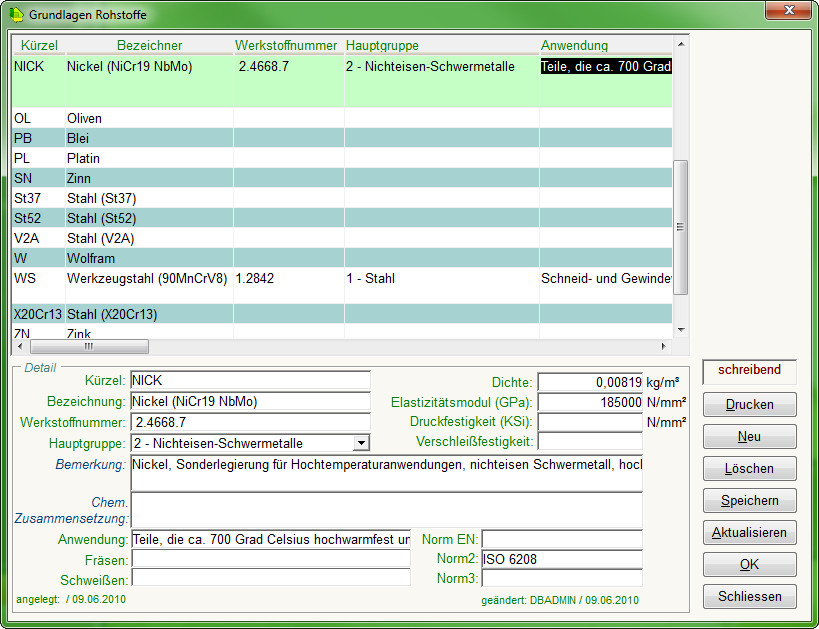This screenshot has height=629, width=819.
Task: Click the Dichte value field
Action: [x=590, y=382]
